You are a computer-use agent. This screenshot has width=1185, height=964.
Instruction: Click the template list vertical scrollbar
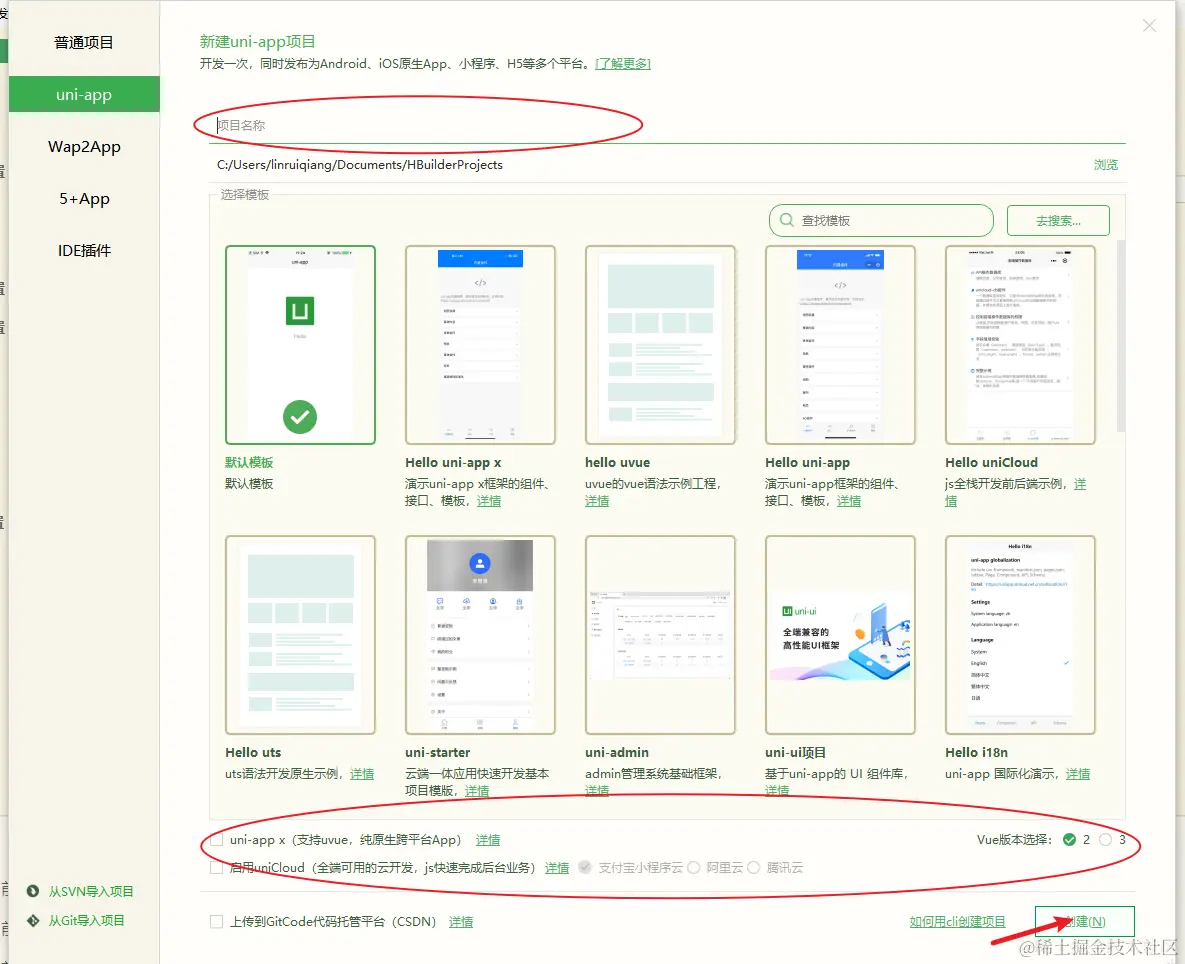click(1121, 336)
